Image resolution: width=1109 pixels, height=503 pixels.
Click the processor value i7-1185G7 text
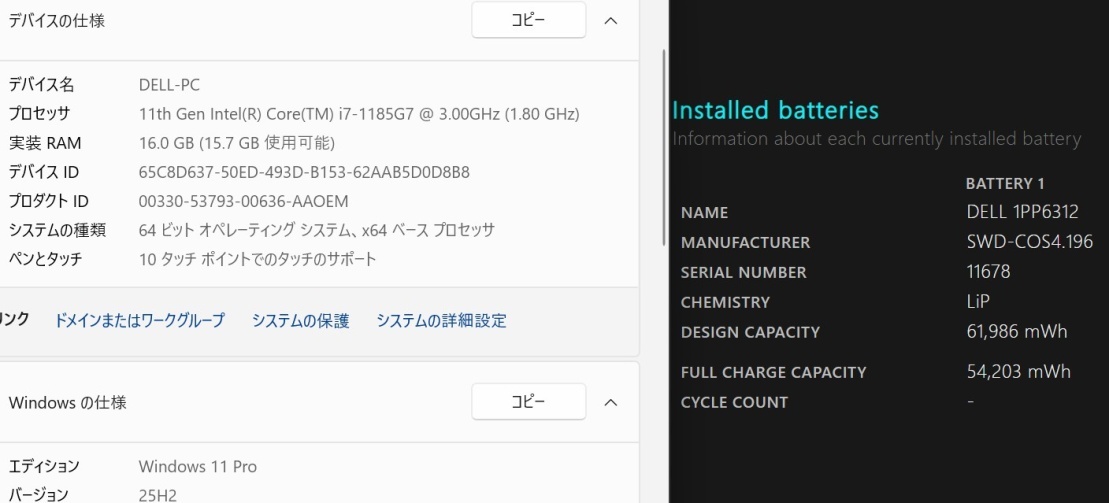pyautogui.click(x=359, y=114)
